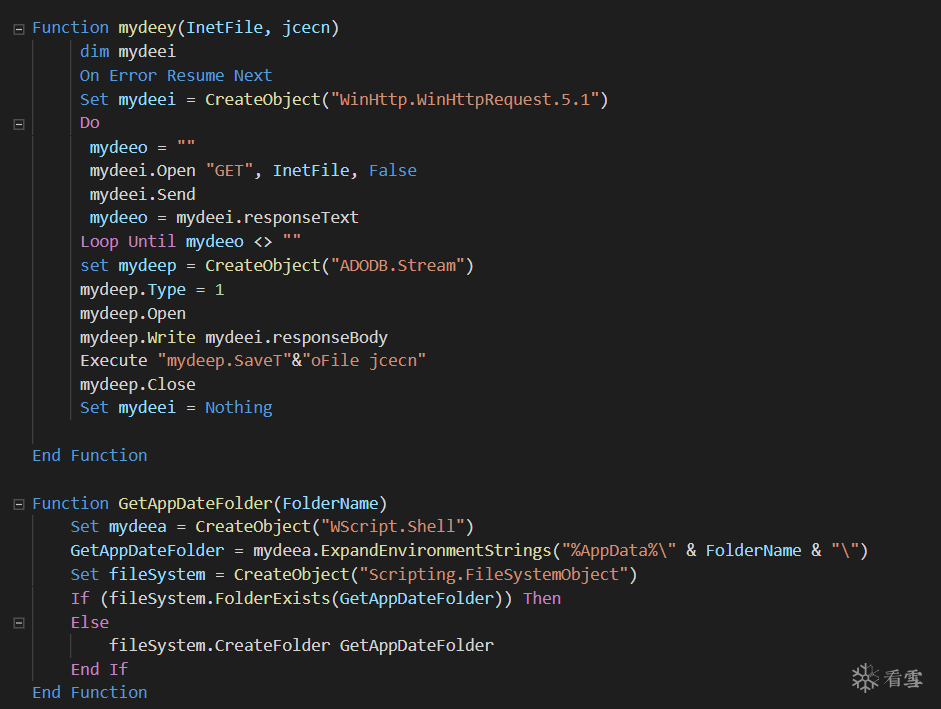This screenshot has width=941, height=709.
Task: Click the Nothing keyword
Action: (238, 408)
